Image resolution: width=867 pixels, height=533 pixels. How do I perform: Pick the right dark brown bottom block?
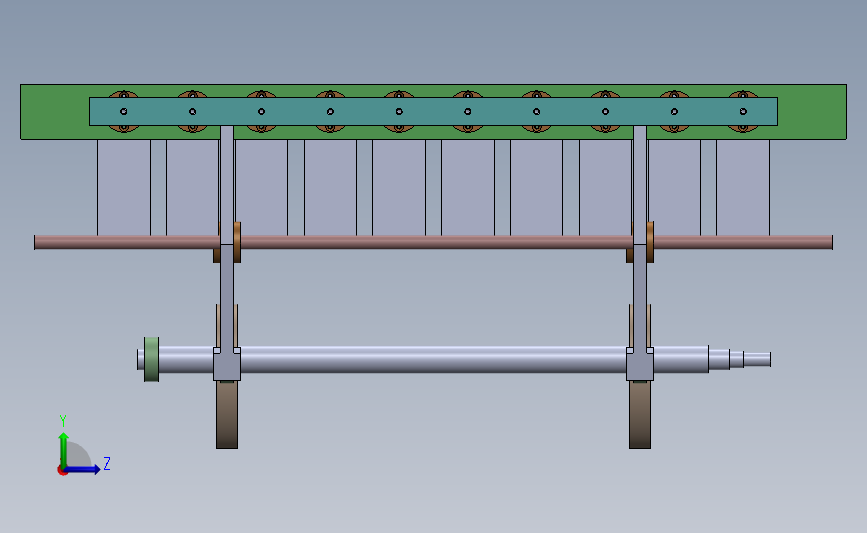[640, 415]
